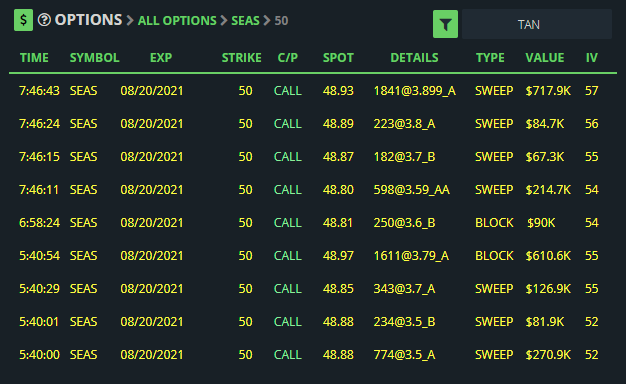Select the 6:58:24 time cell
This screenshot has height=384, width=626.
pyautogui.click(x=39, y=223)
